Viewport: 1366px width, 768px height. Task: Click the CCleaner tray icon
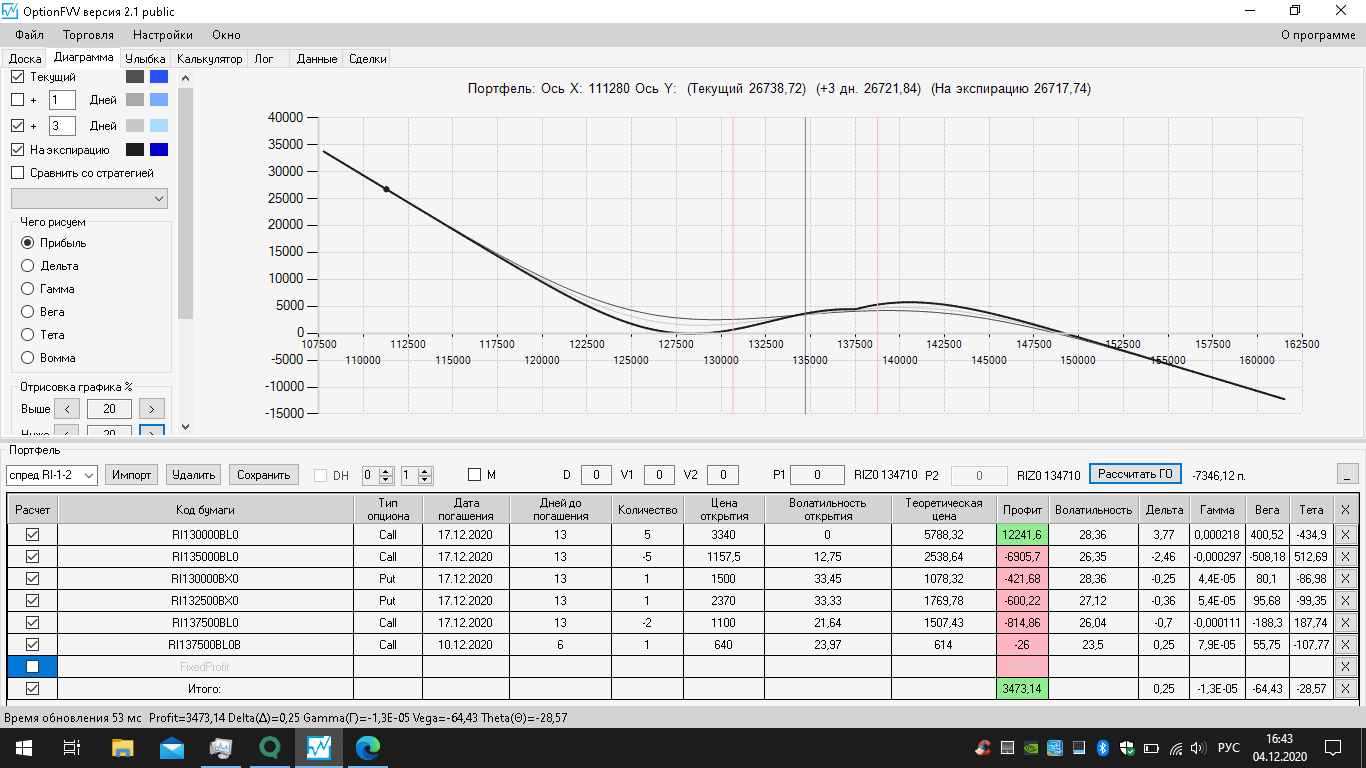click(x=984, y=748)
